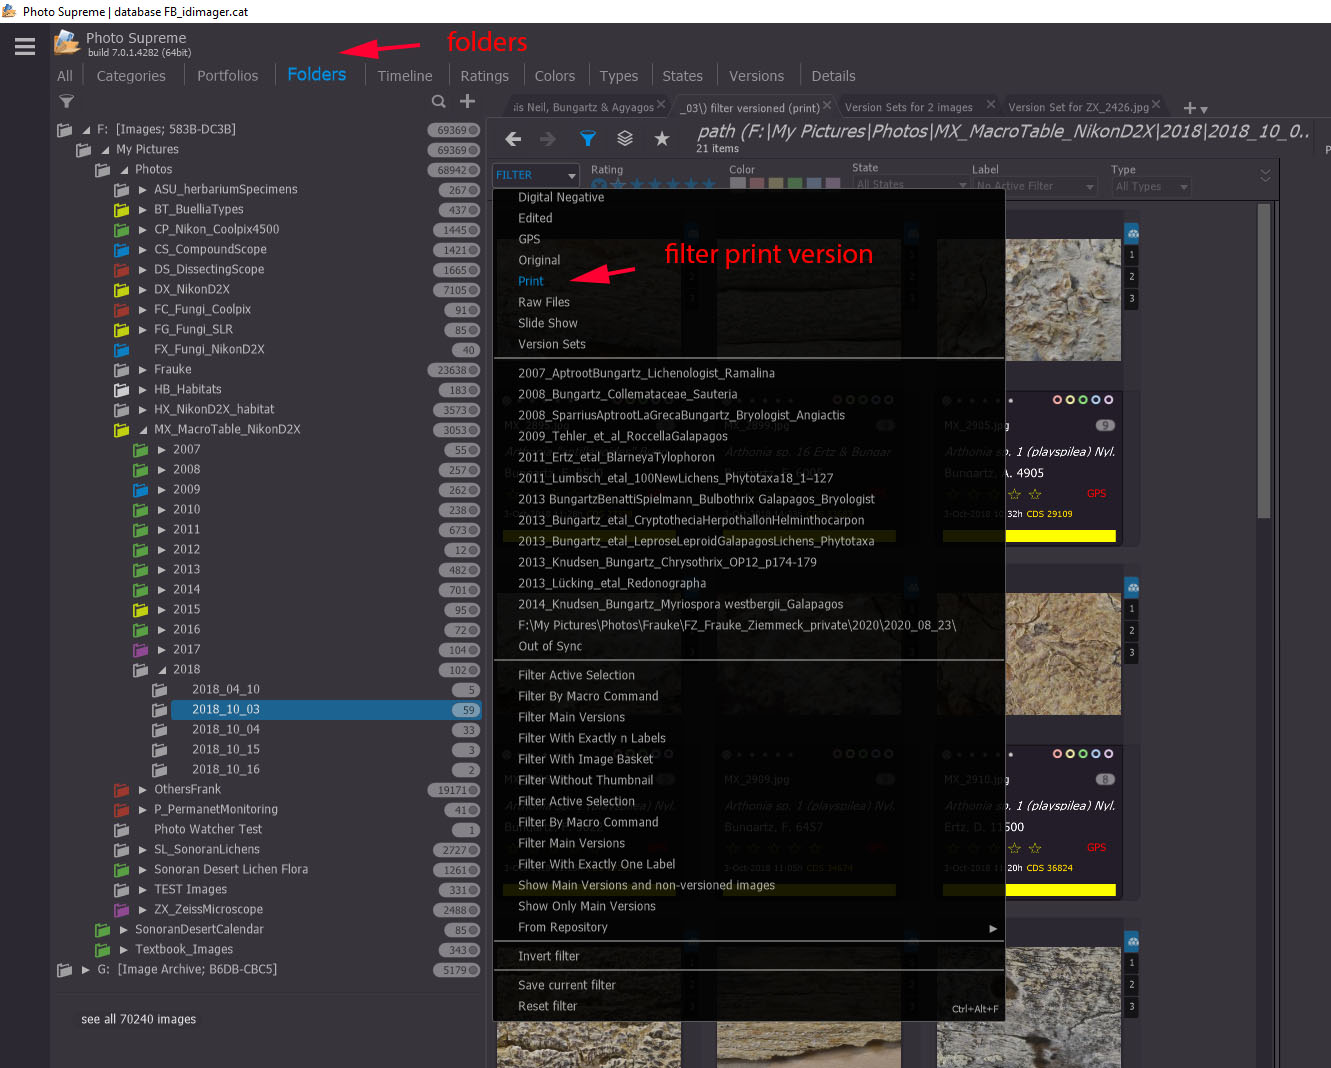The width and height of the screenshot is (1331, 1068).
Task: Toggle the red color label on the MX_2910.jpg card
Action: coord(1057,754)
